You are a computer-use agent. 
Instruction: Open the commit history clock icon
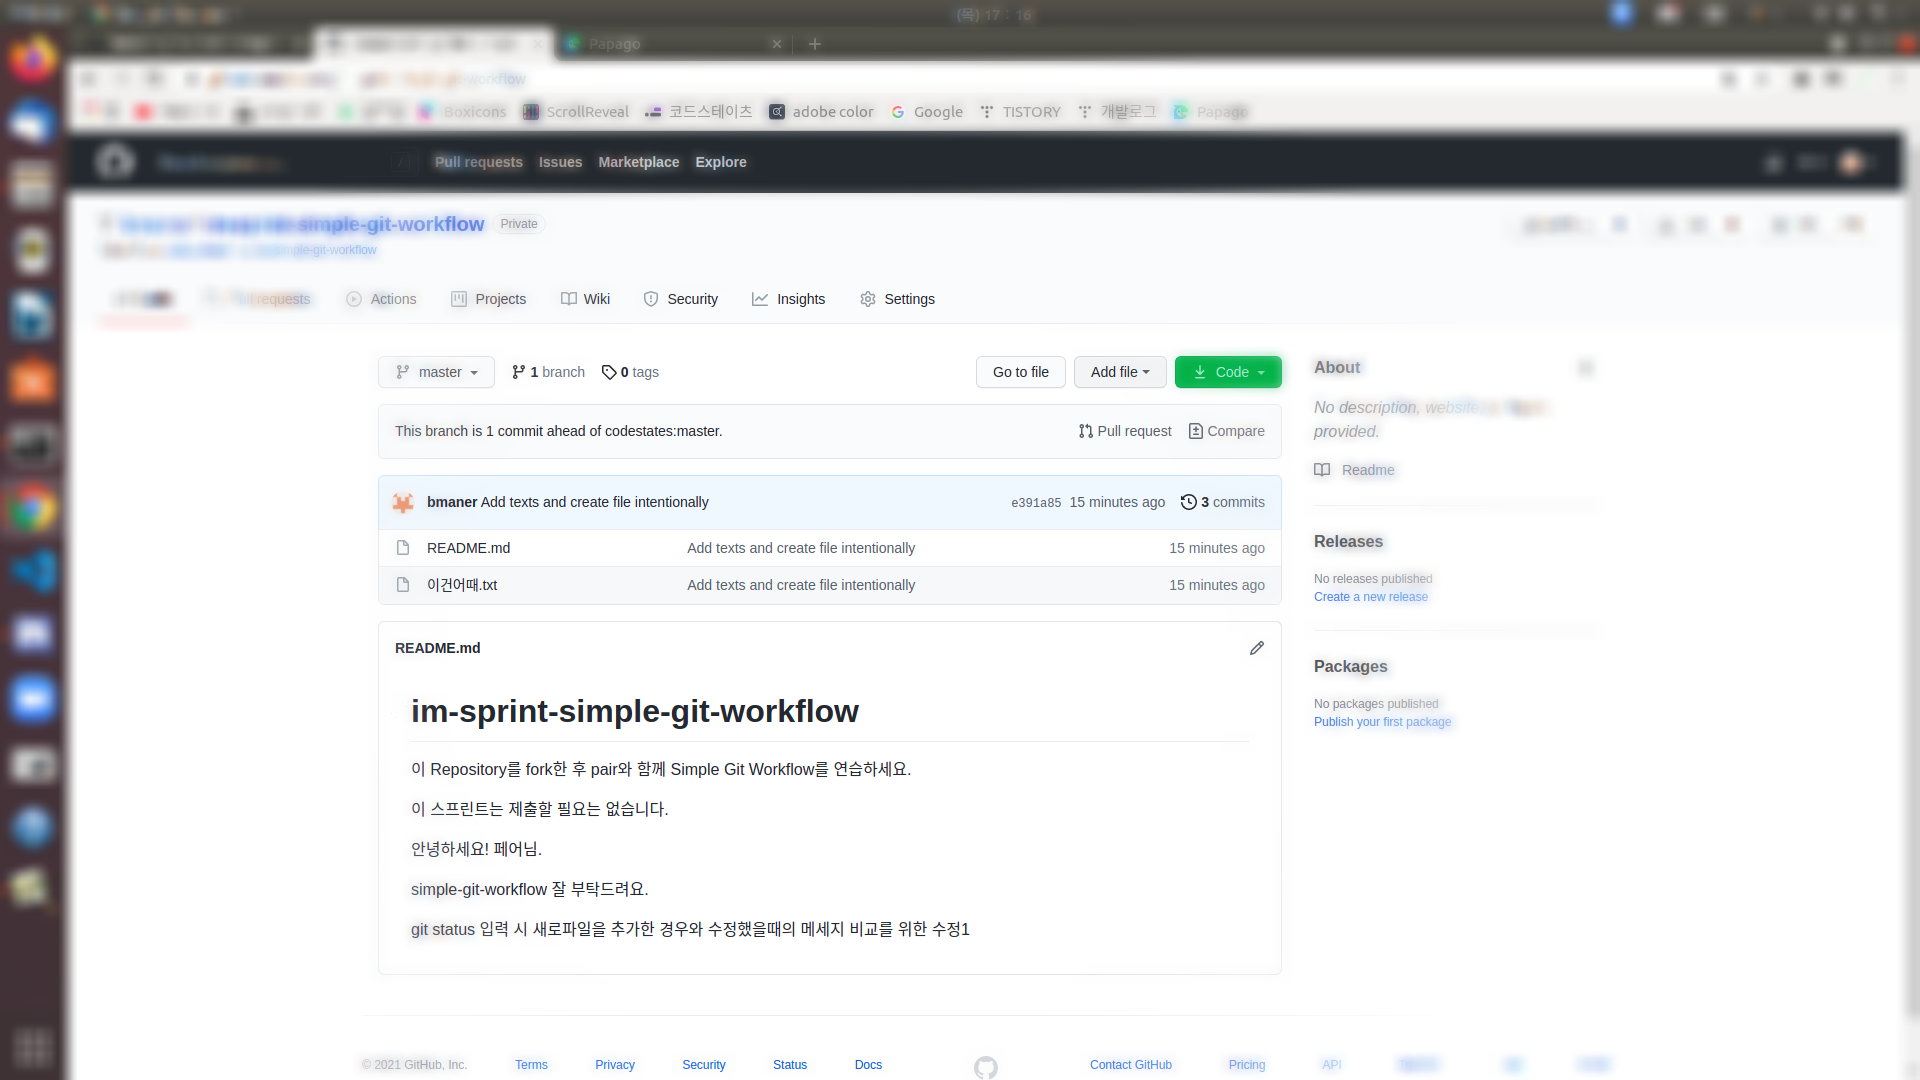(x=1188, y=502)
